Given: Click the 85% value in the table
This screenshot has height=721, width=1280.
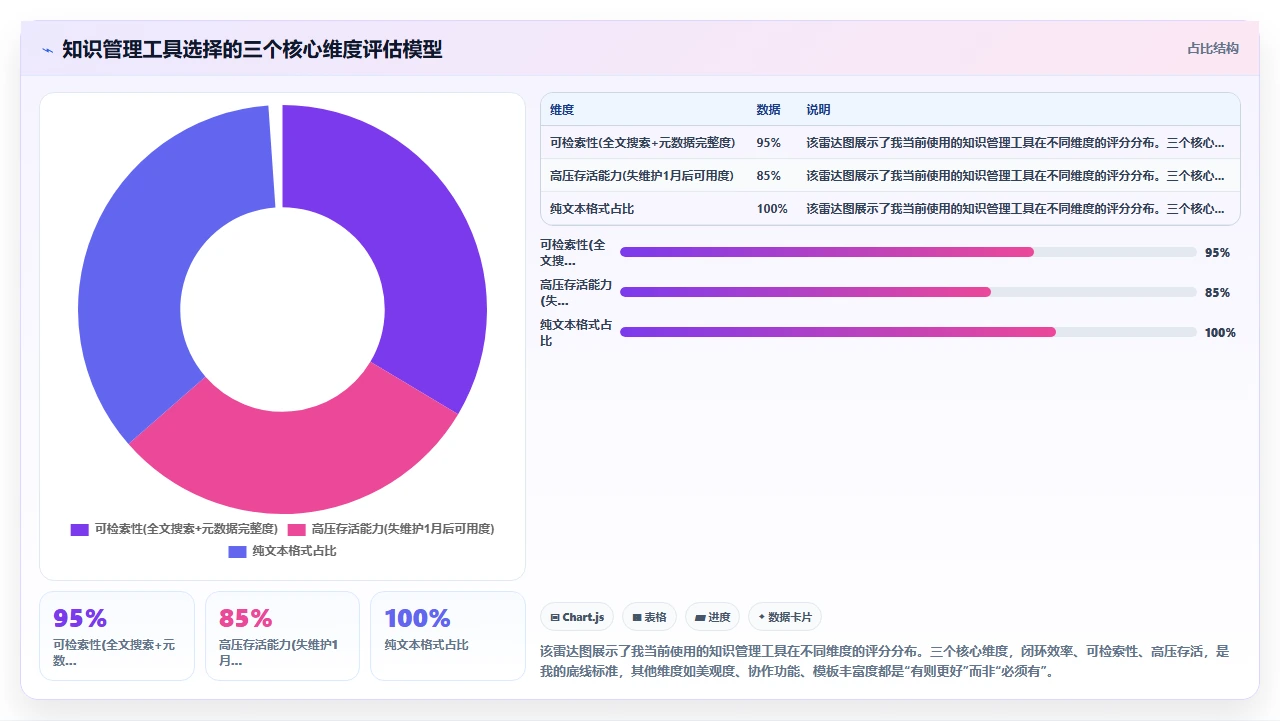Looking at the screenshot, I should coord(768,176).
